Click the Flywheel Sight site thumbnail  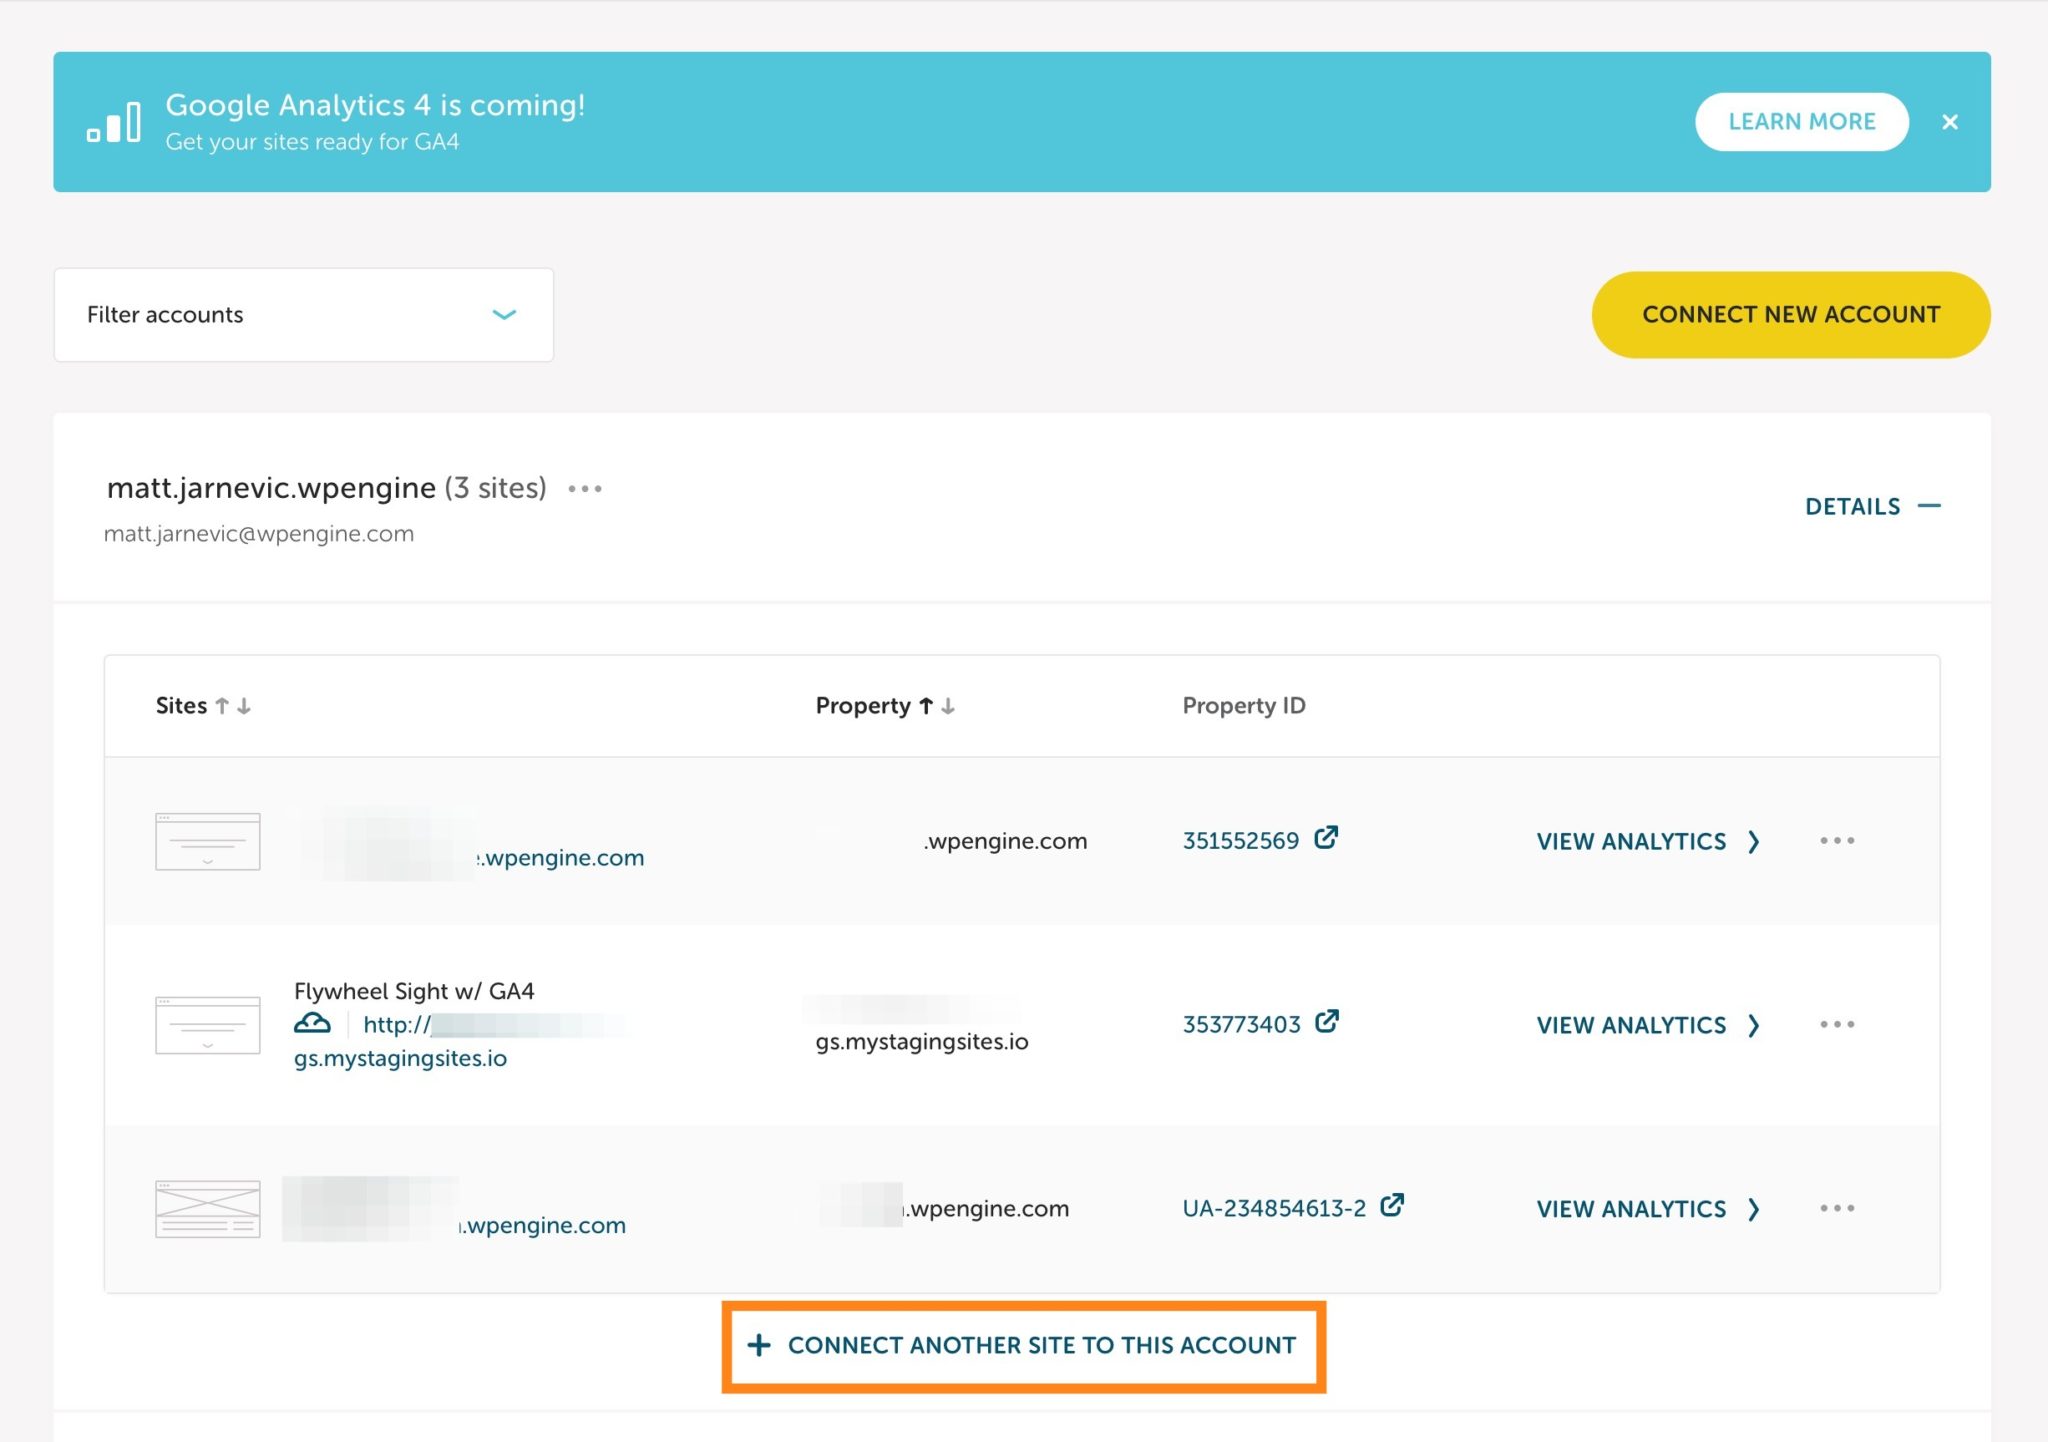click(x=207, y=1023)
